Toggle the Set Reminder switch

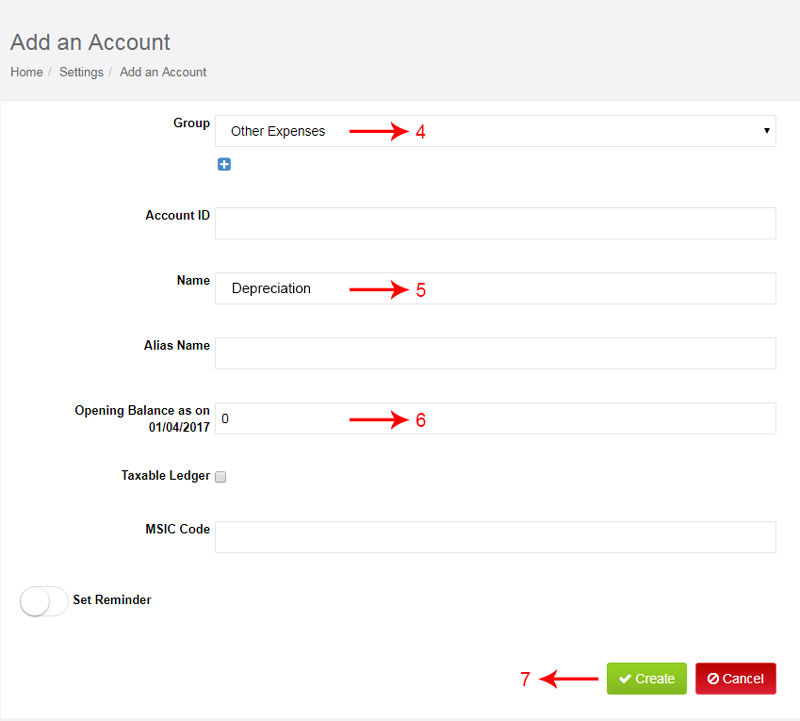point(44,601)
